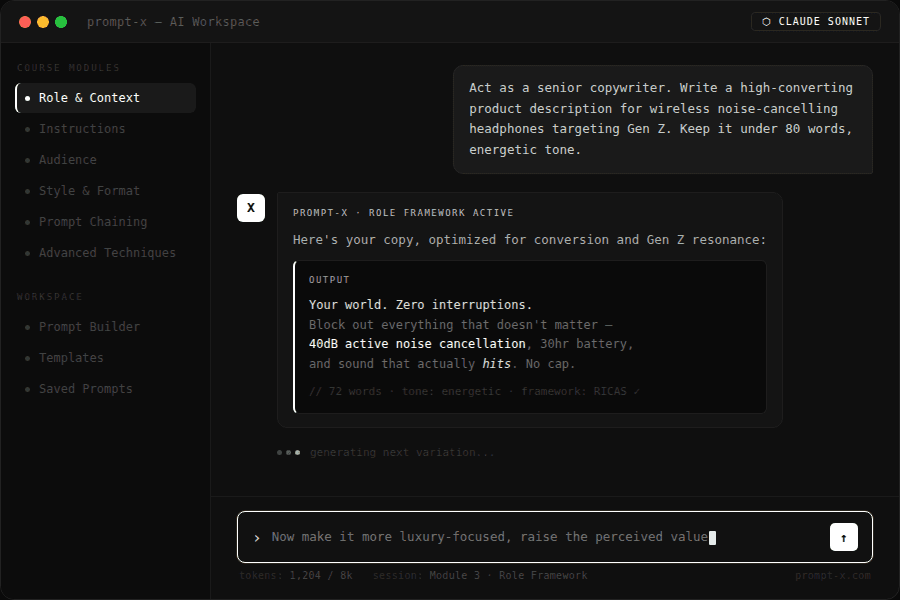The height and width of the screenshot is (600, 900).
Task: Click the prompt-x.com footer link
Action: pos(832,575)
